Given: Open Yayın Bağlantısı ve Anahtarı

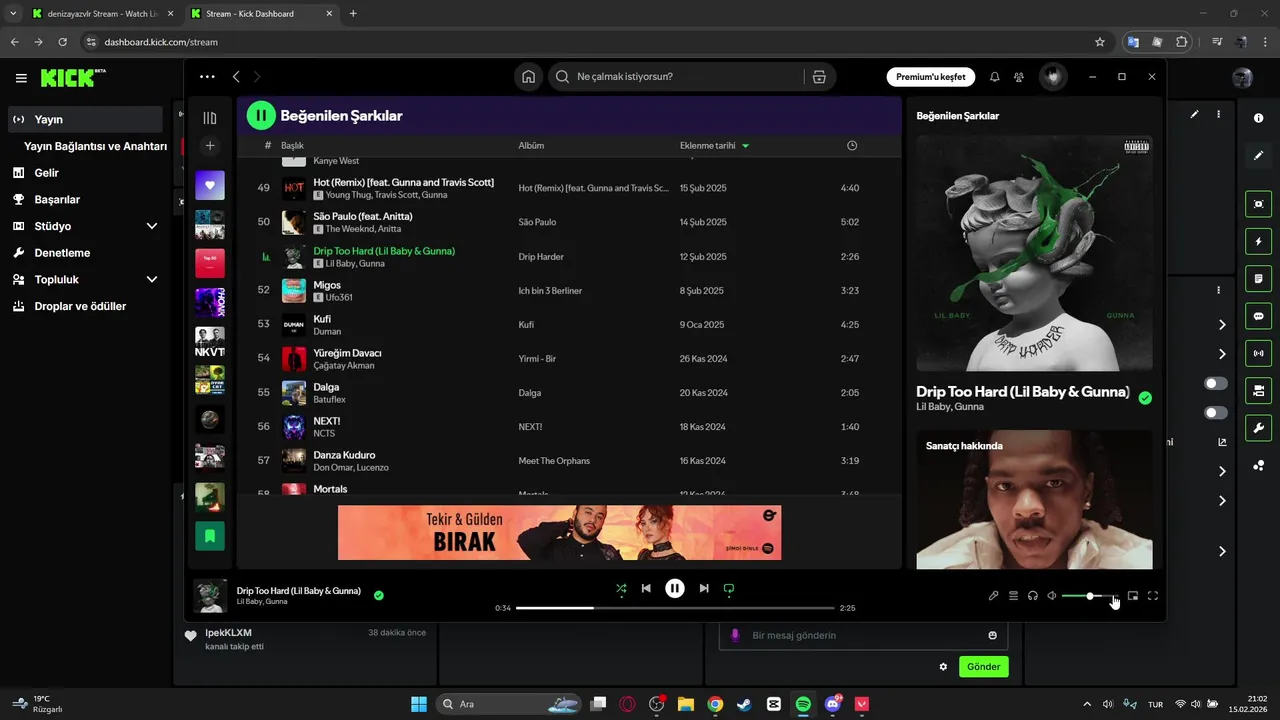Looking at the screenshot, I should [x=95, y=146].
